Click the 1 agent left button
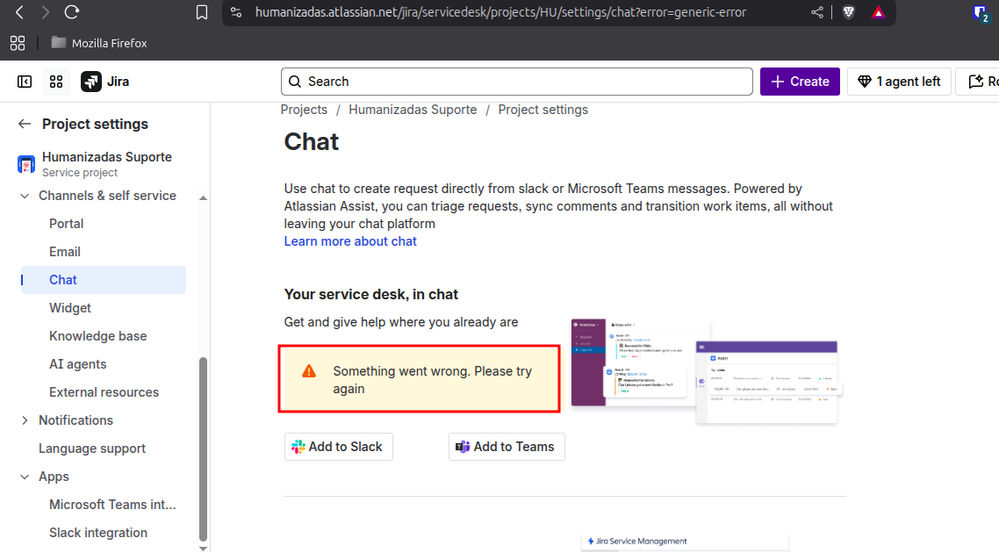Screen dimensions: 999x552 [899, 82]
